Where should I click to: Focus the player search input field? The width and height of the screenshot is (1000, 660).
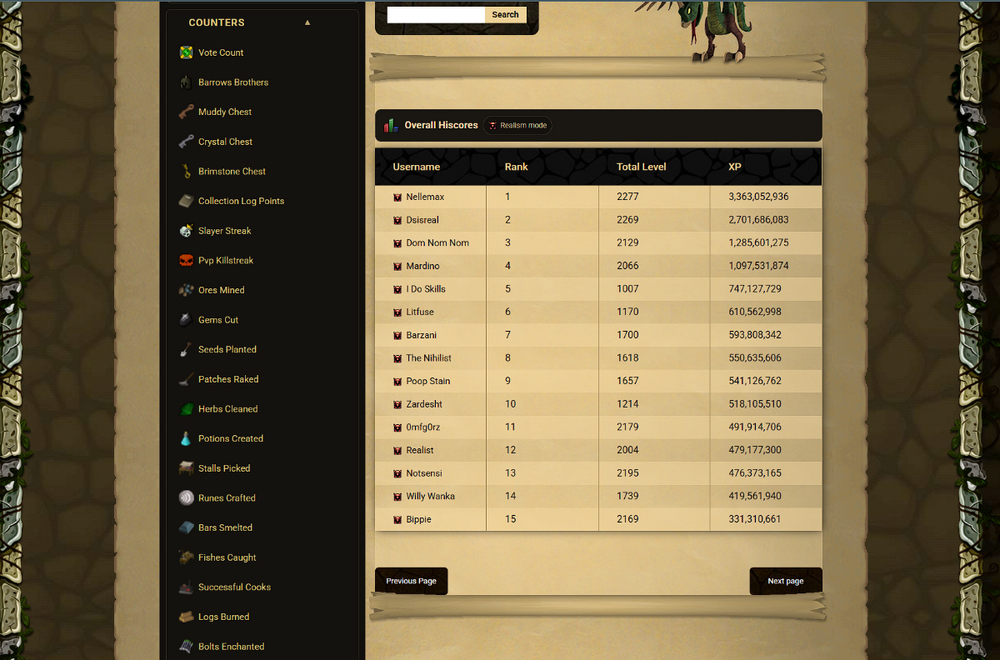click(436, 15)
